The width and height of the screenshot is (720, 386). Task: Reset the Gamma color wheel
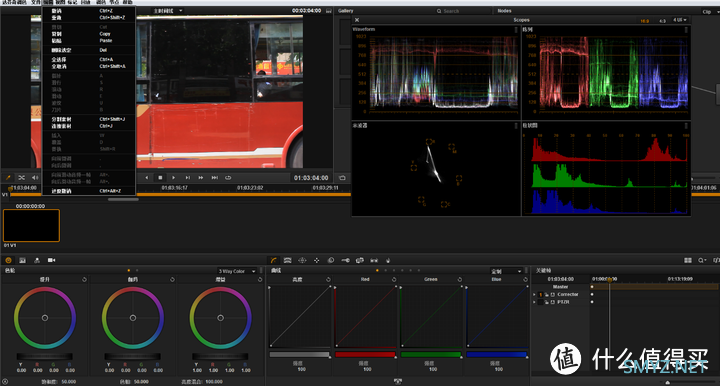(x=172, y=279)
